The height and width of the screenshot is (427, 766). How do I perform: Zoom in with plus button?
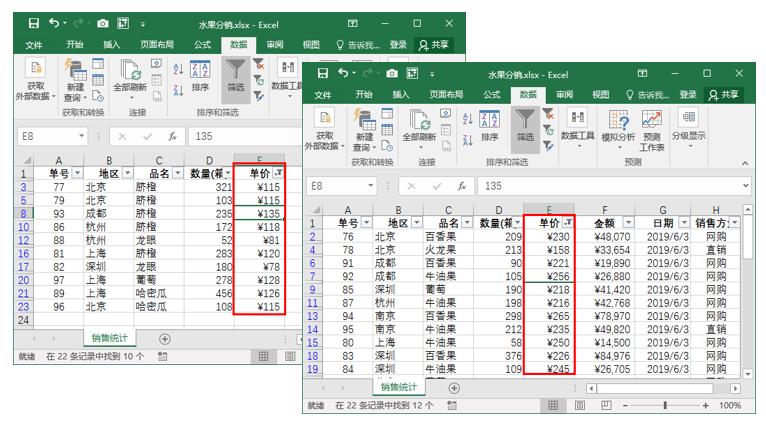pos(705,406)
